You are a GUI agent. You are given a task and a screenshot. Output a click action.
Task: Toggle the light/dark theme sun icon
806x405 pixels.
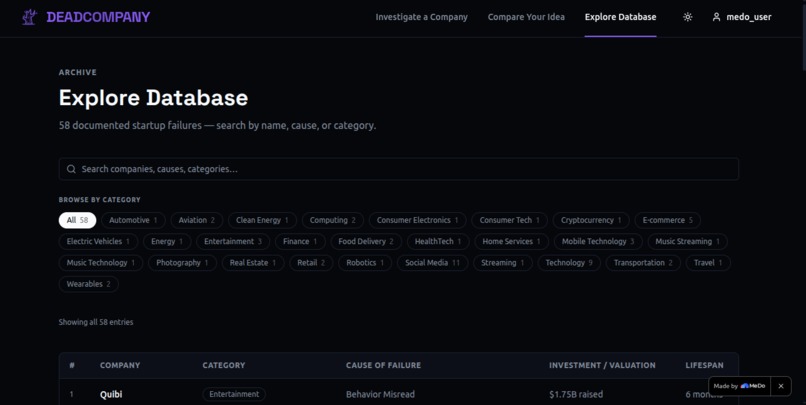pos(687,17)
